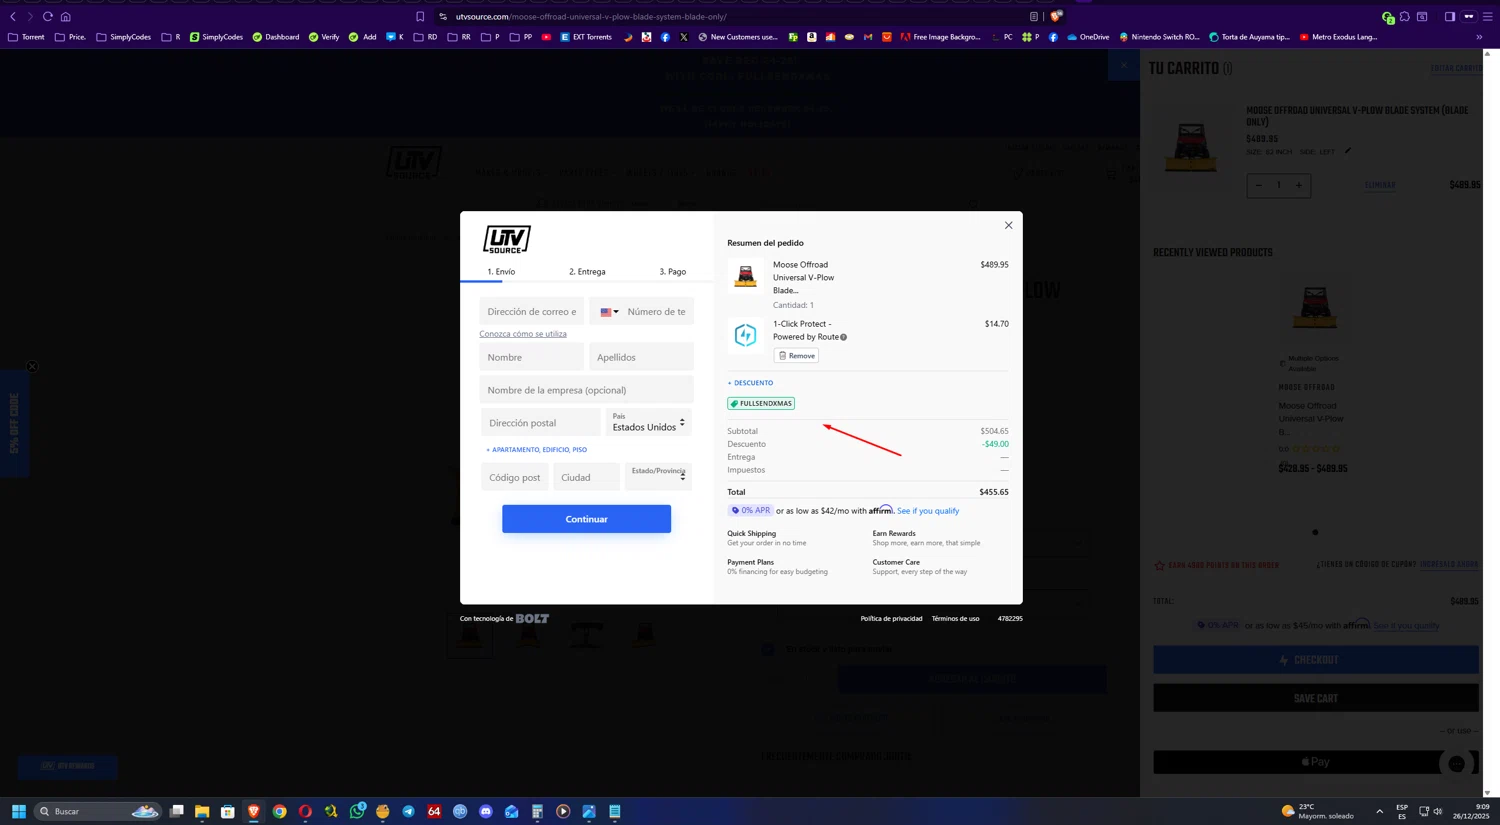Expand the + Descuento section
This screenshot has width=1500, height=825.
click(750, 383)
